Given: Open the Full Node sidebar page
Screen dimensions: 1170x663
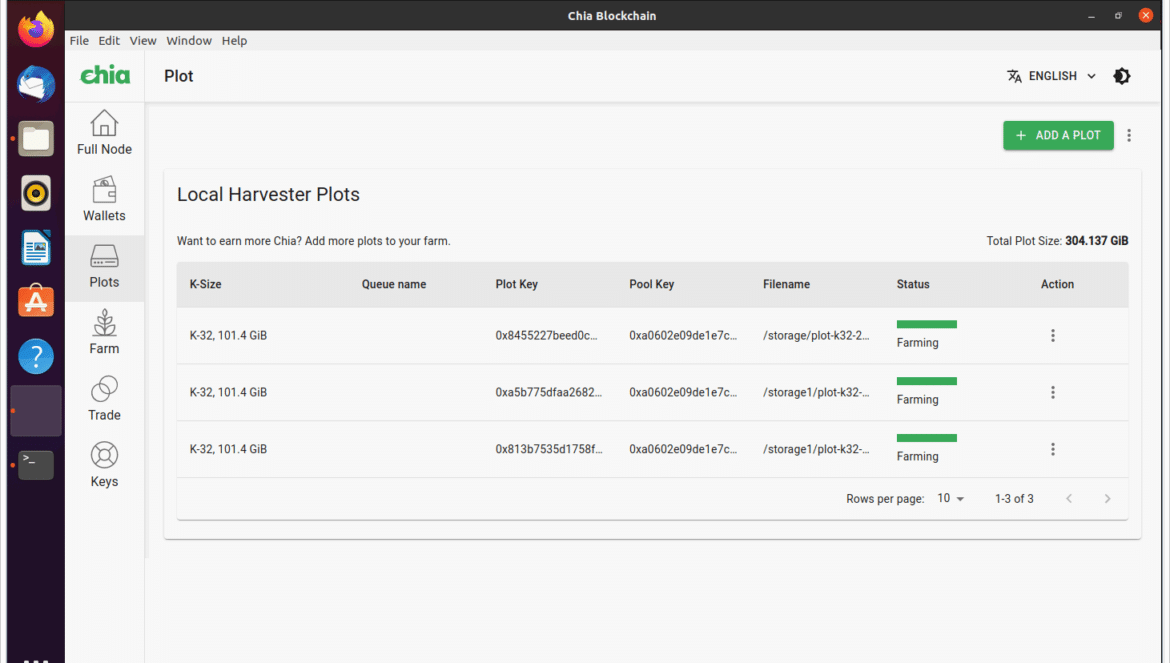Looking at the screenshot, I should click(x=104, y=133).
